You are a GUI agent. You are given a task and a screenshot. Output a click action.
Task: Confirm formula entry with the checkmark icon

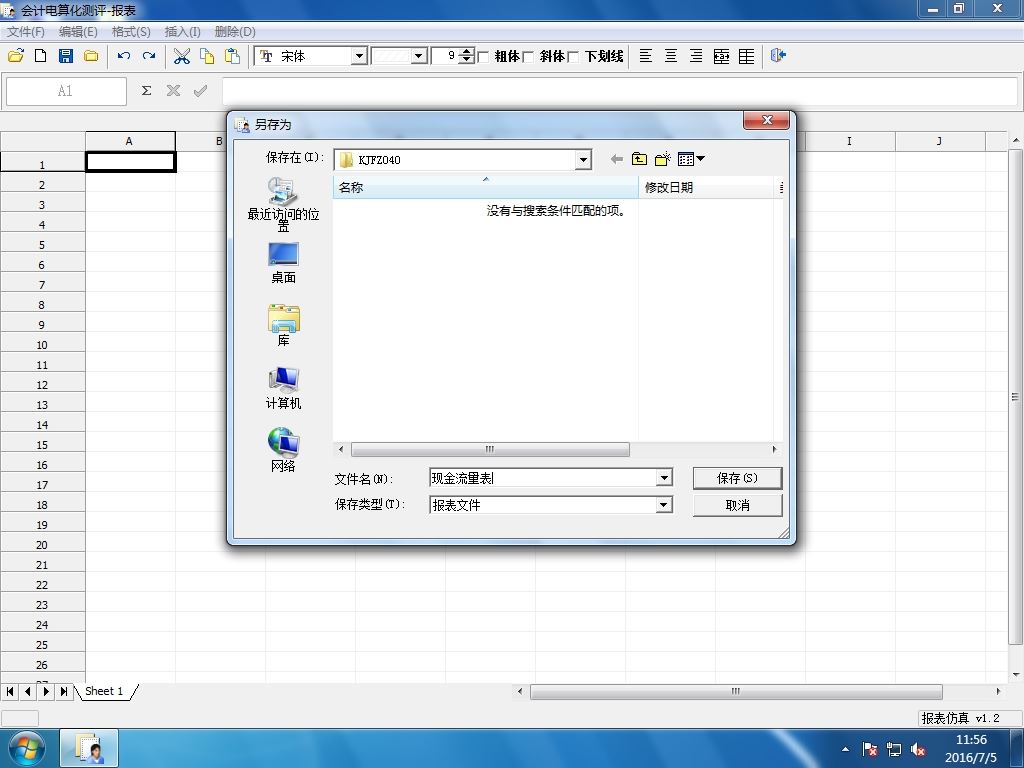[x=200, y=91]
